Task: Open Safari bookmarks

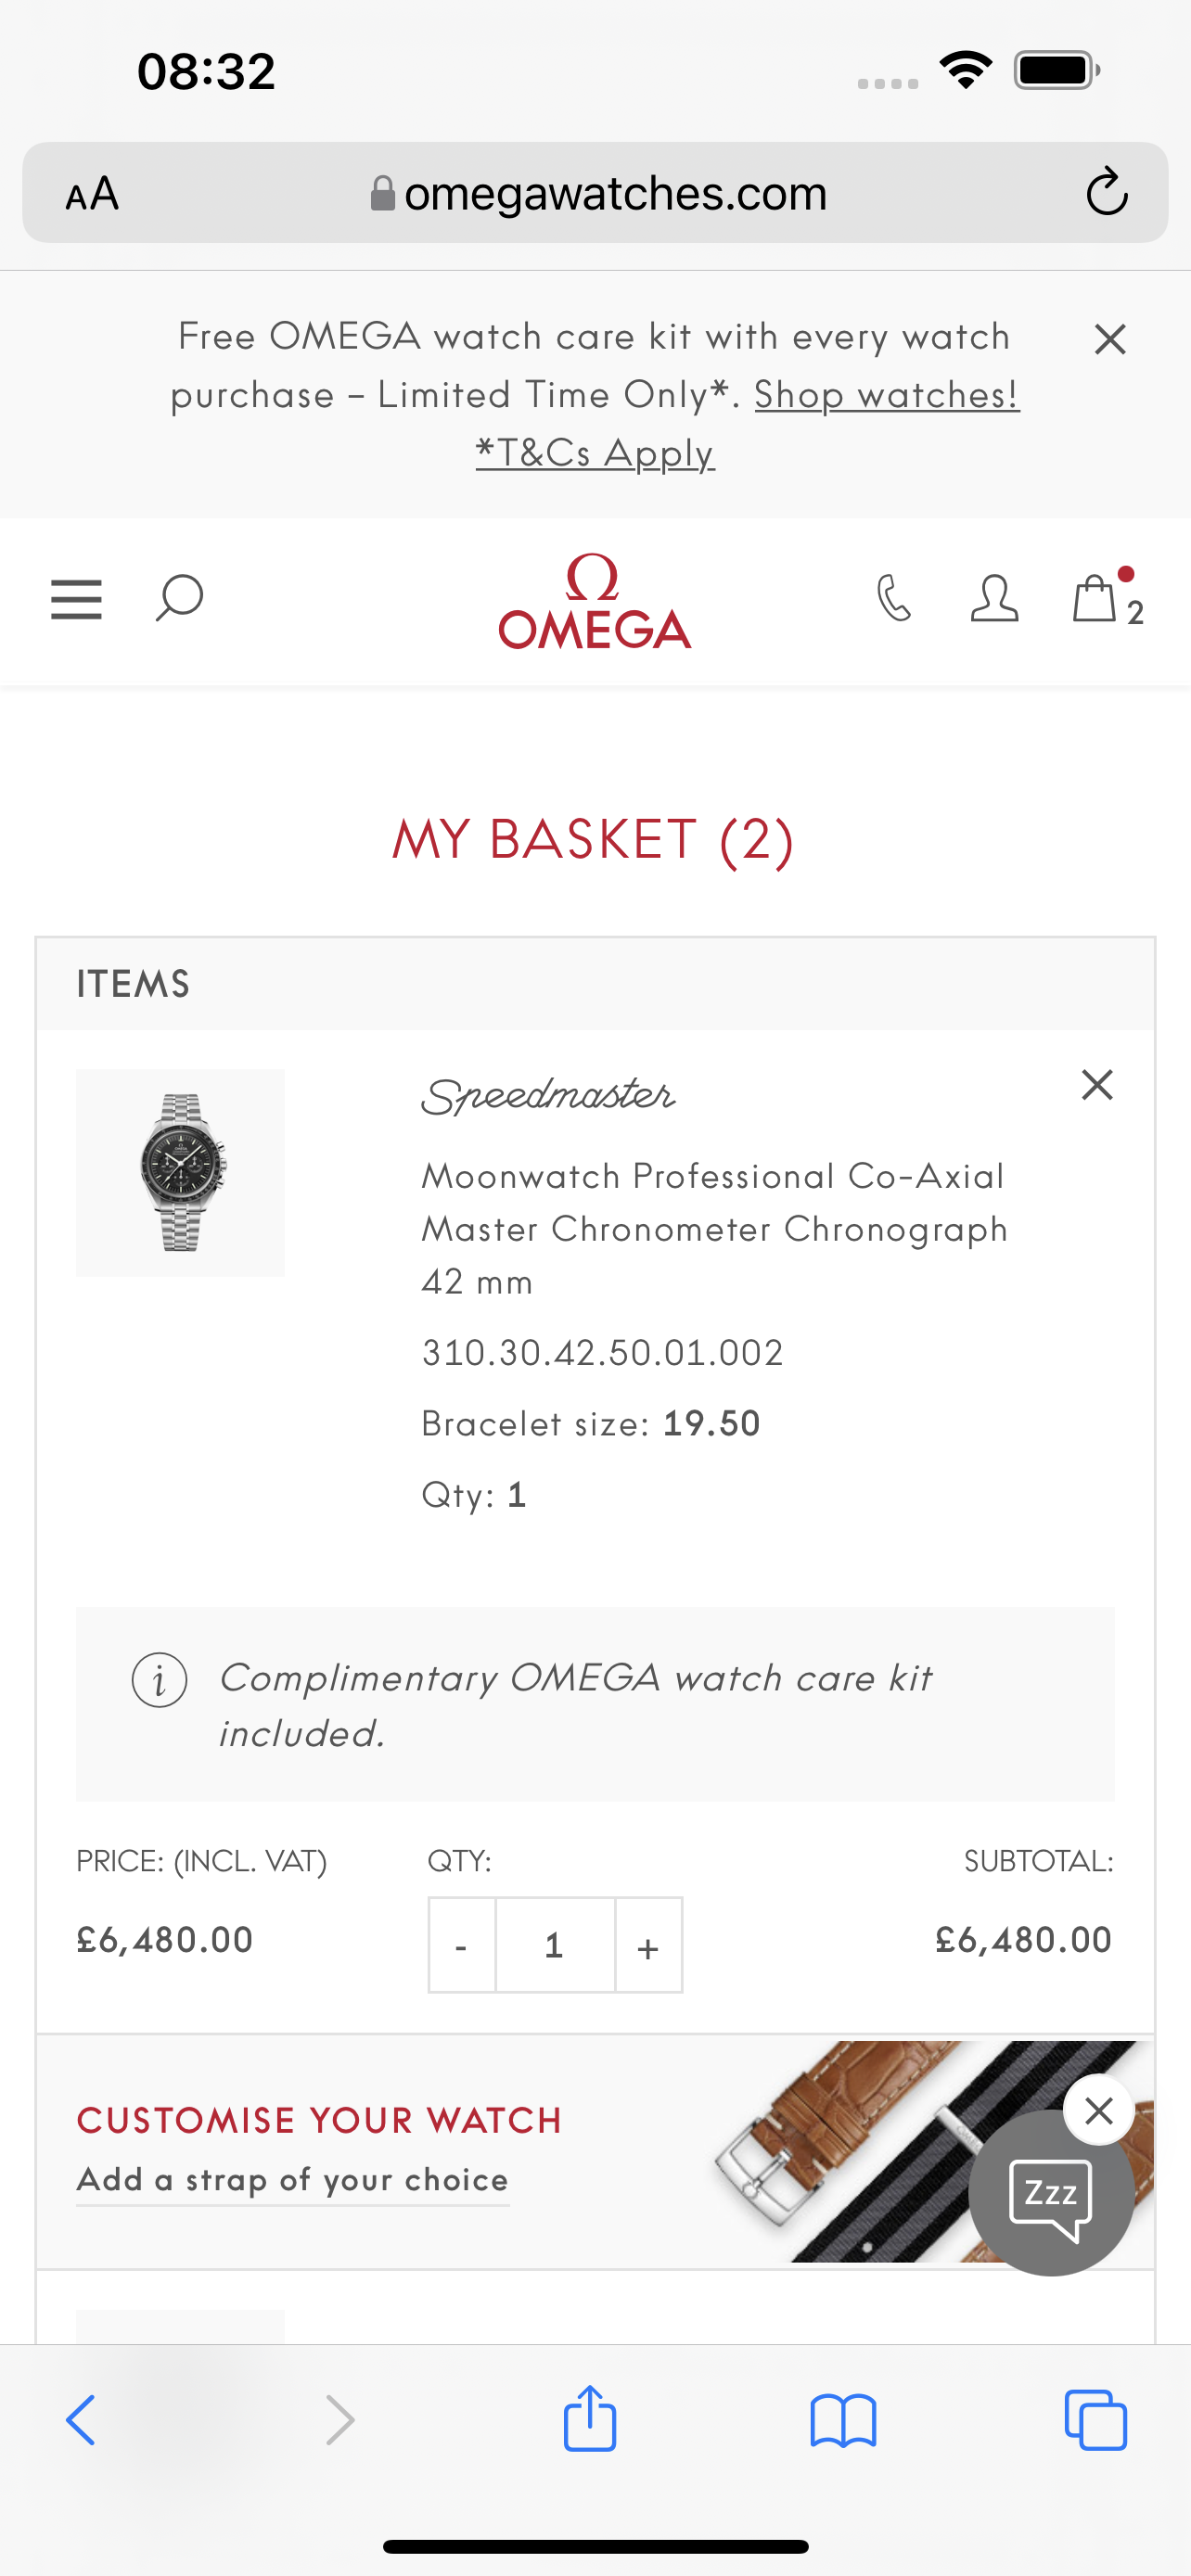Action: click(x=843, y=2420)
